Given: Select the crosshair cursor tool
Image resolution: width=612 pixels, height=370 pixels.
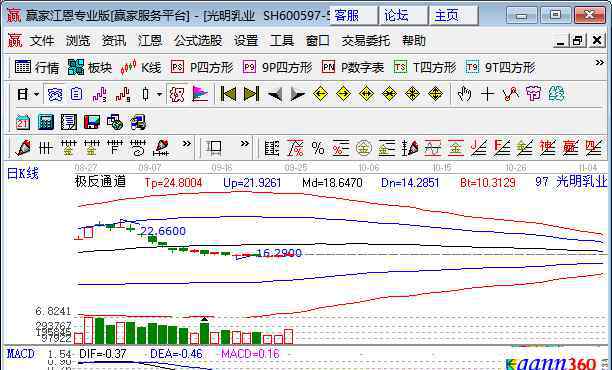Looking at the screenshot, I should (x=487, y=94).
